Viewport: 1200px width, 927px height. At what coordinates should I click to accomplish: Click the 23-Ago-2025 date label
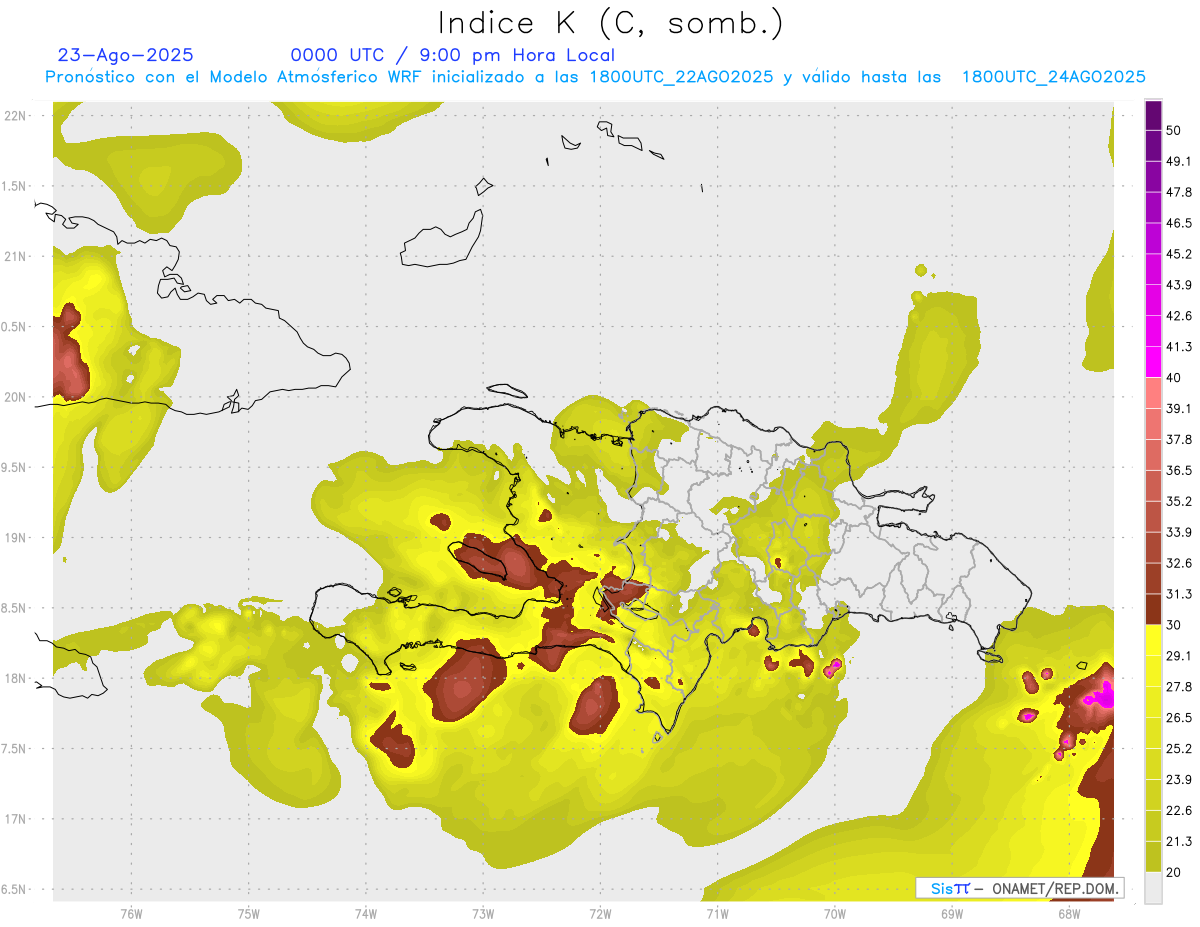click(x=125, y=55)
